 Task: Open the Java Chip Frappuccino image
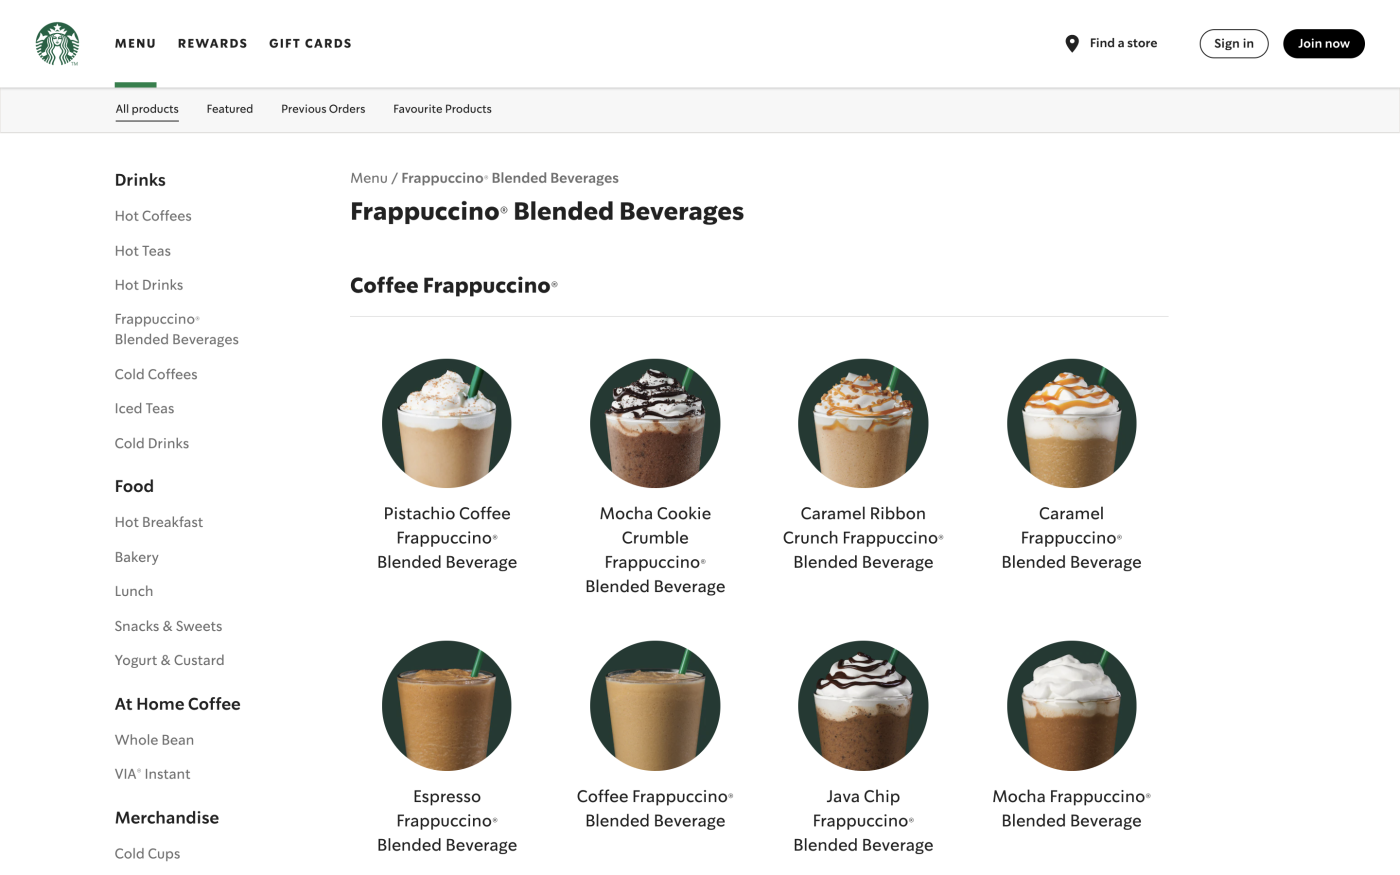863,706
